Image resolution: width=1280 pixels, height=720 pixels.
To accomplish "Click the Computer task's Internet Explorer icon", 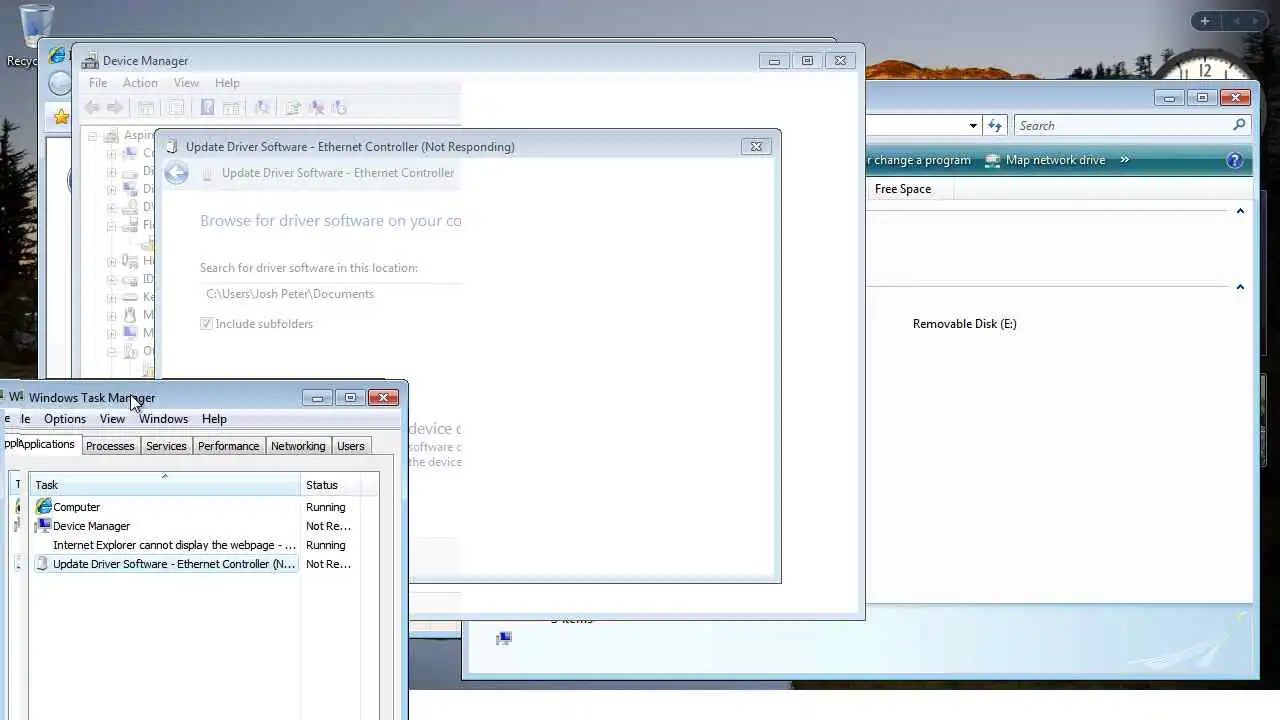I will tap(43, 506).
